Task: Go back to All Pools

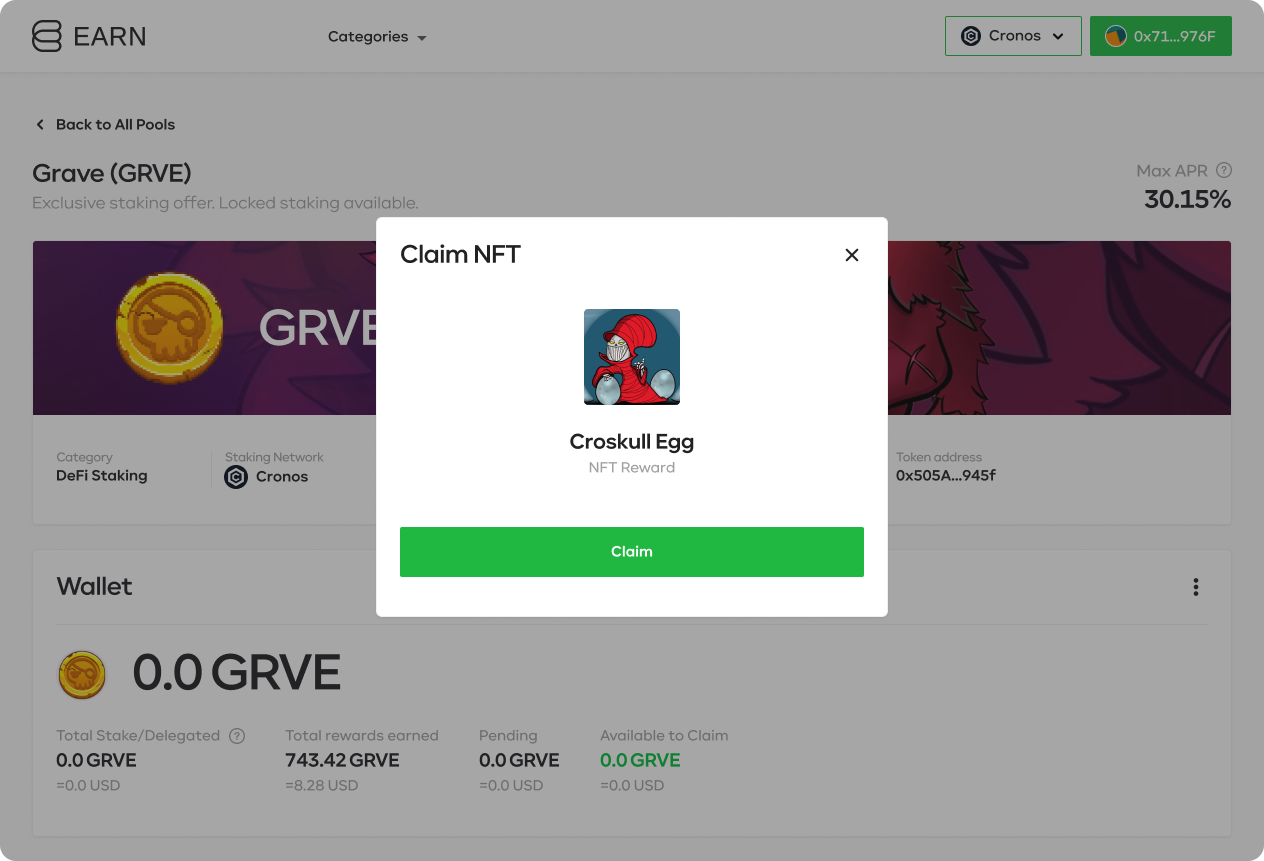Action: 105,125
